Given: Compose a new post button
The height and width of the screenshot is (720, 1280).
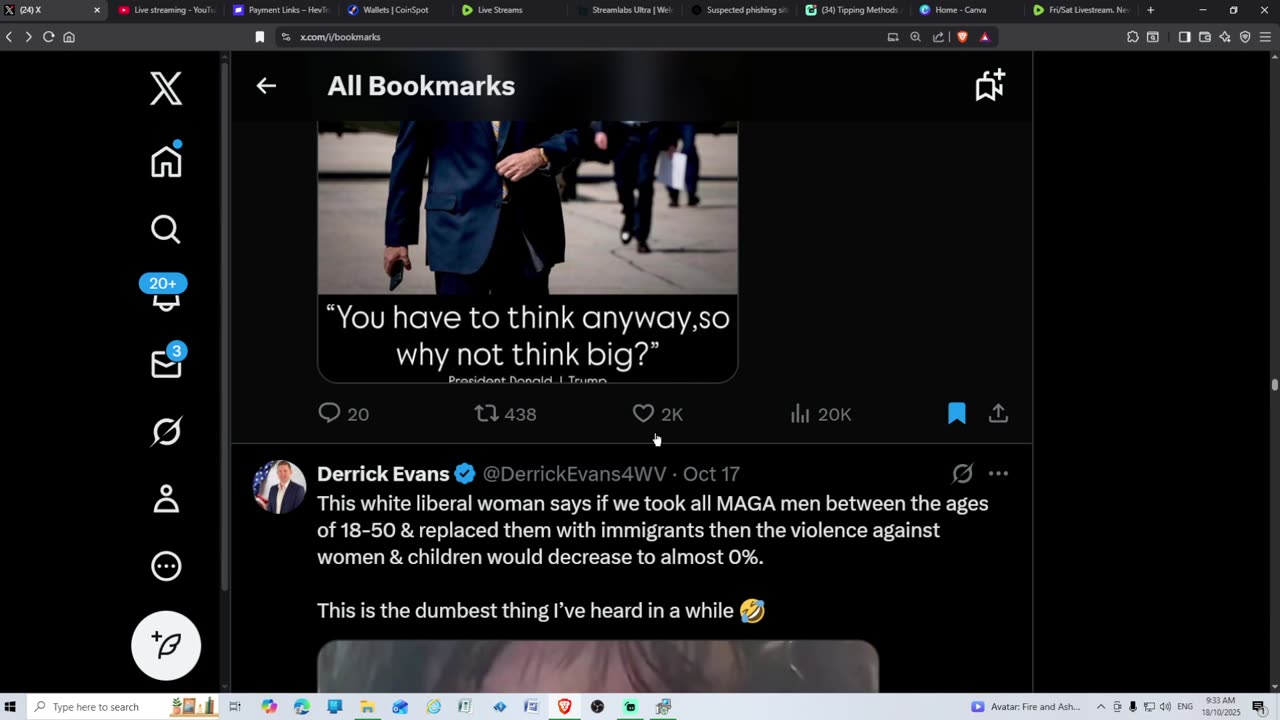Looking at the screenshot, I should pyautogui.click(x=166, y=645).
